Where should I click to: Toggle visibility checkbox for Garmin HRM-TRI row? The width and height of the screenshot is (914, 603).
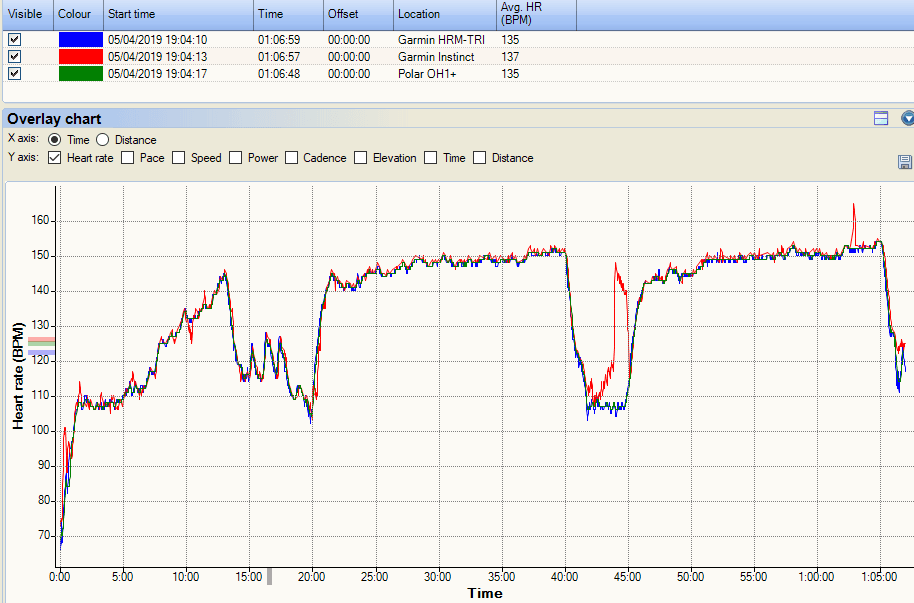tap(15, 40)
